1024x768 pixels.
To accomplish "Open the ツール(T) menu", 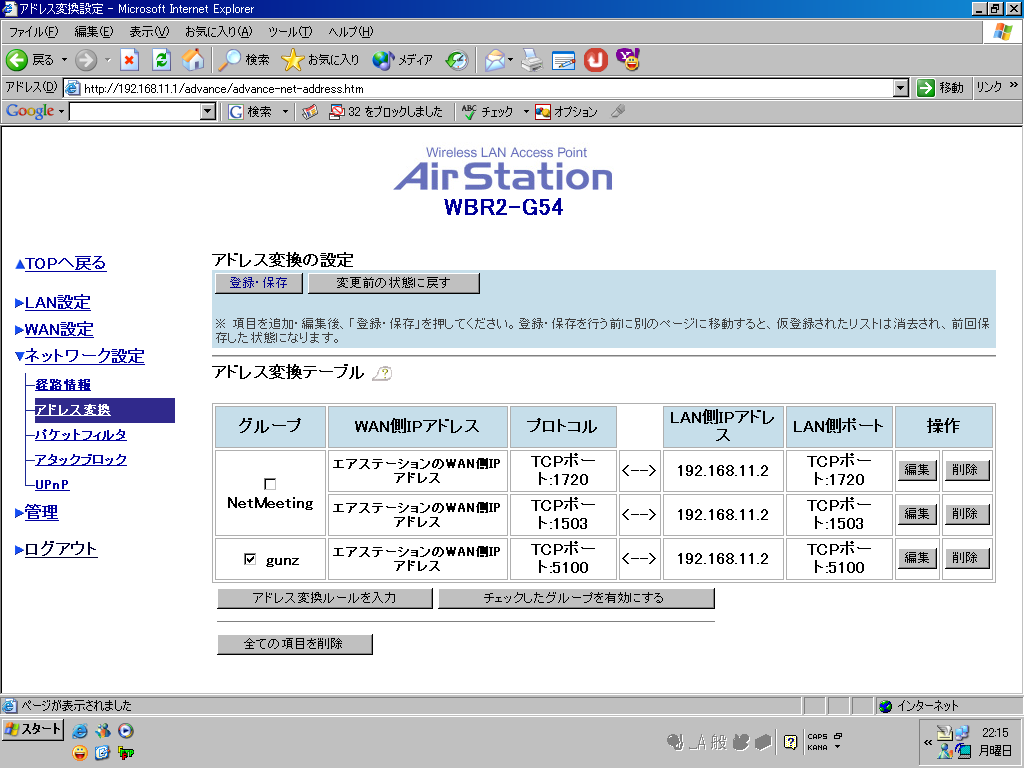I will pos(290,31).
